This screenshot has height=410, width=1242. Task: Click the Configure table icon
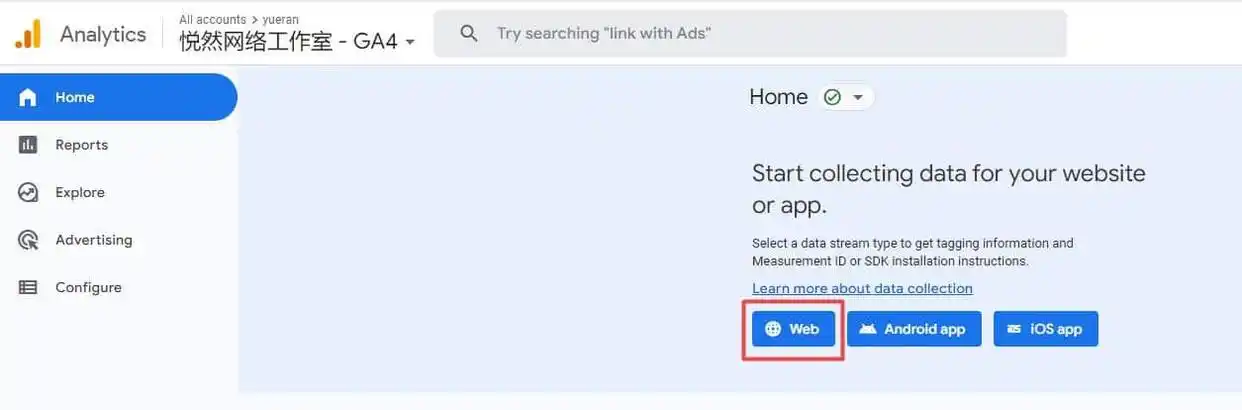tap(28, 287)
